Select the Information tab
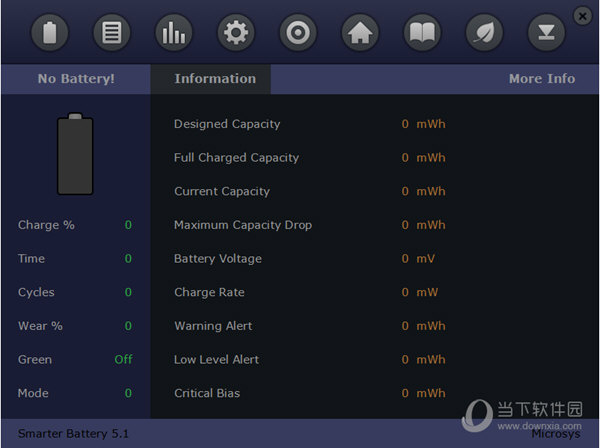 [x=214, y=79]
